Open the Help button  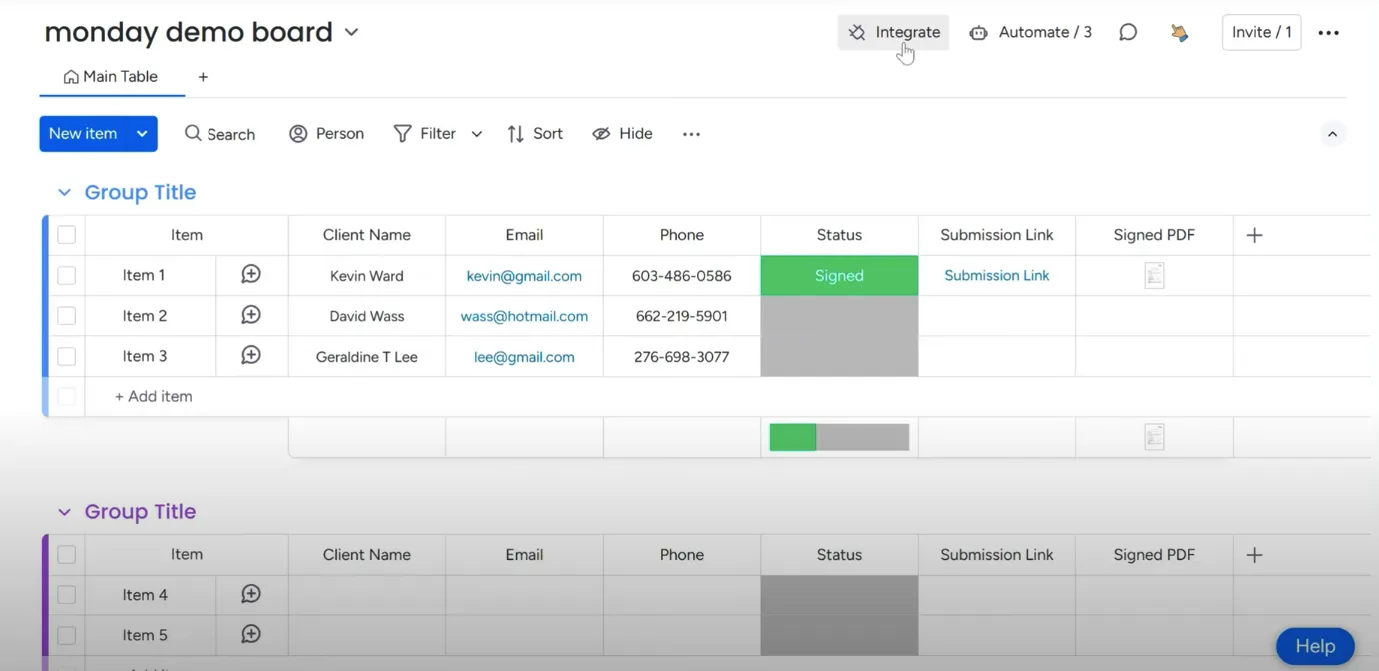[1315, 646]
